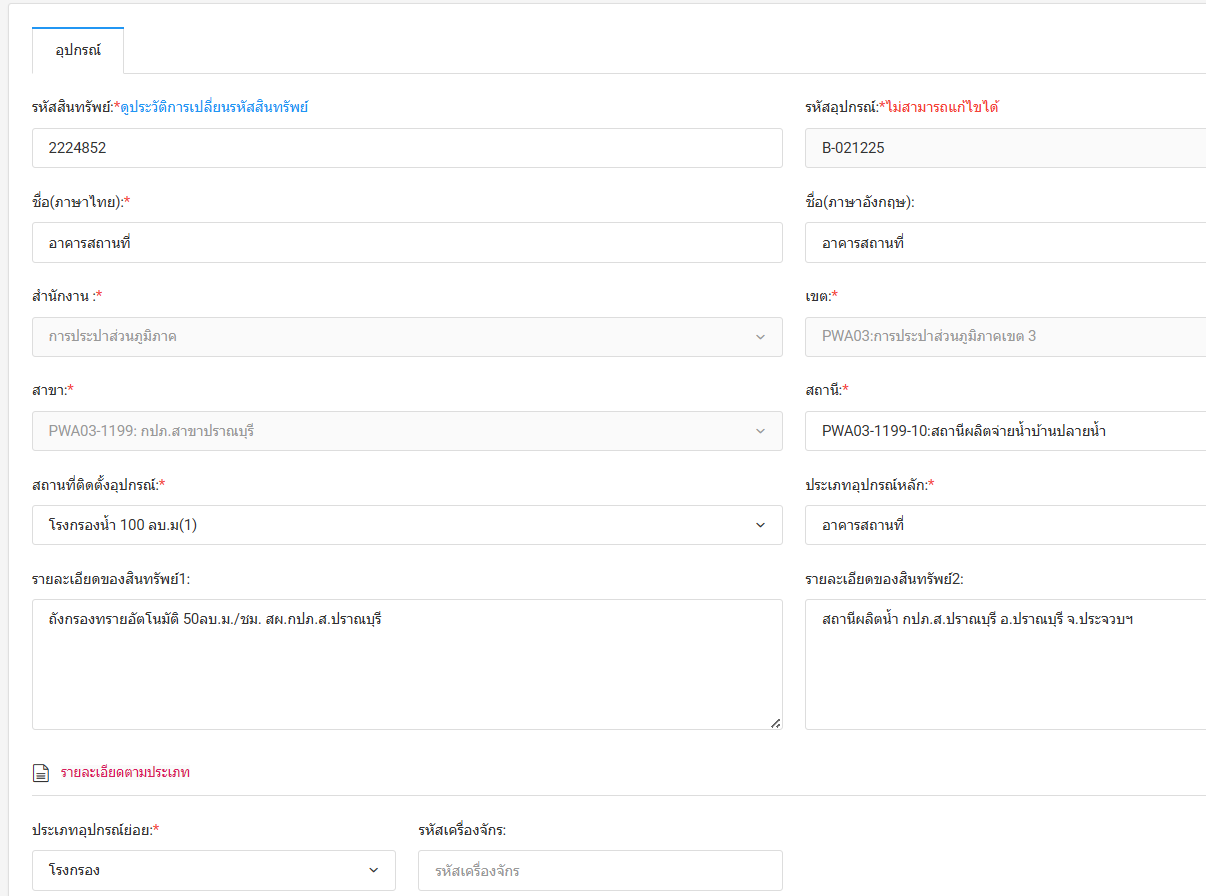Click the รายละเอียดของสินทรัพย์2 text area
Screen dimensions: 1206x896
point(1005,664)
